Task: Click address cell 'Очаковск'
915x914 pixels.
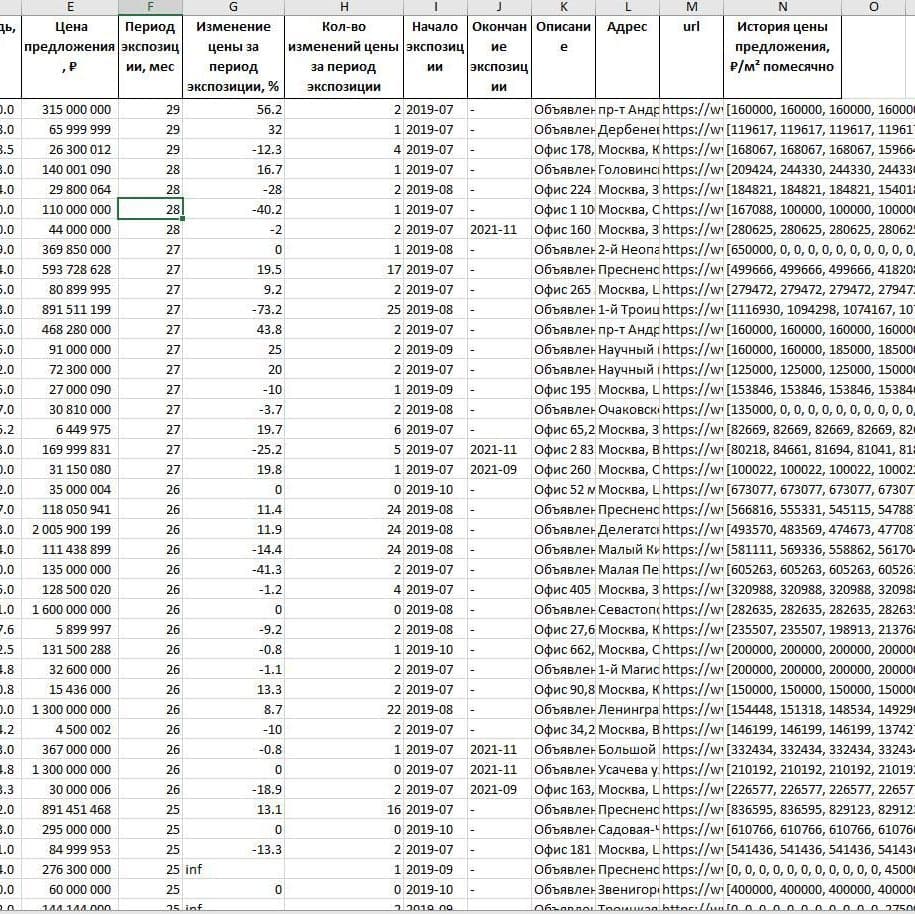Action: click(x=627, y=409)
